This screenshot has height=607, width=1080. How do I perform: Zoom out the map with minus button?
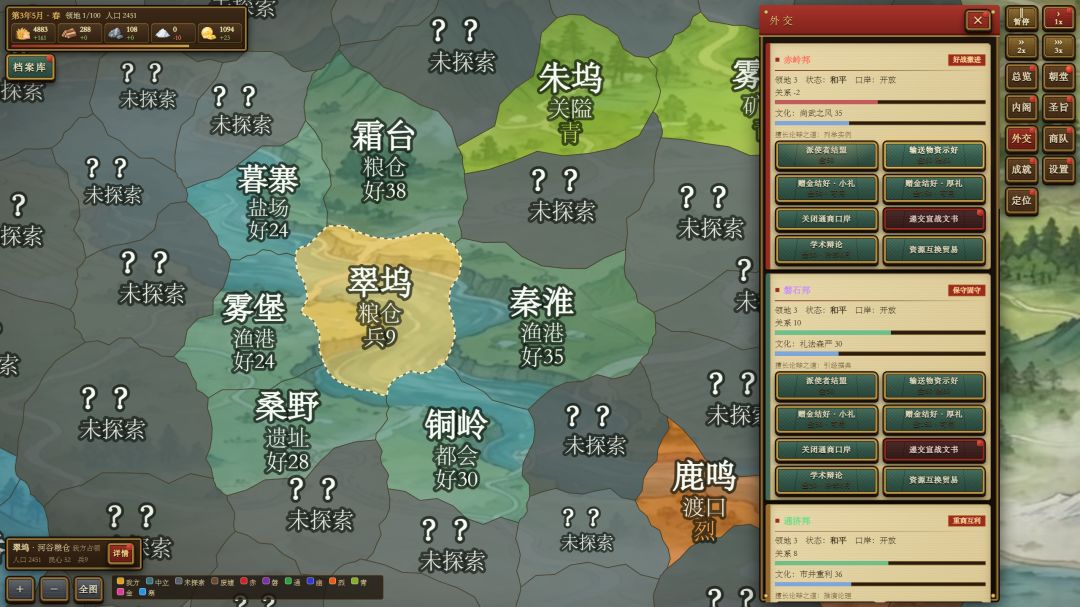54,589
